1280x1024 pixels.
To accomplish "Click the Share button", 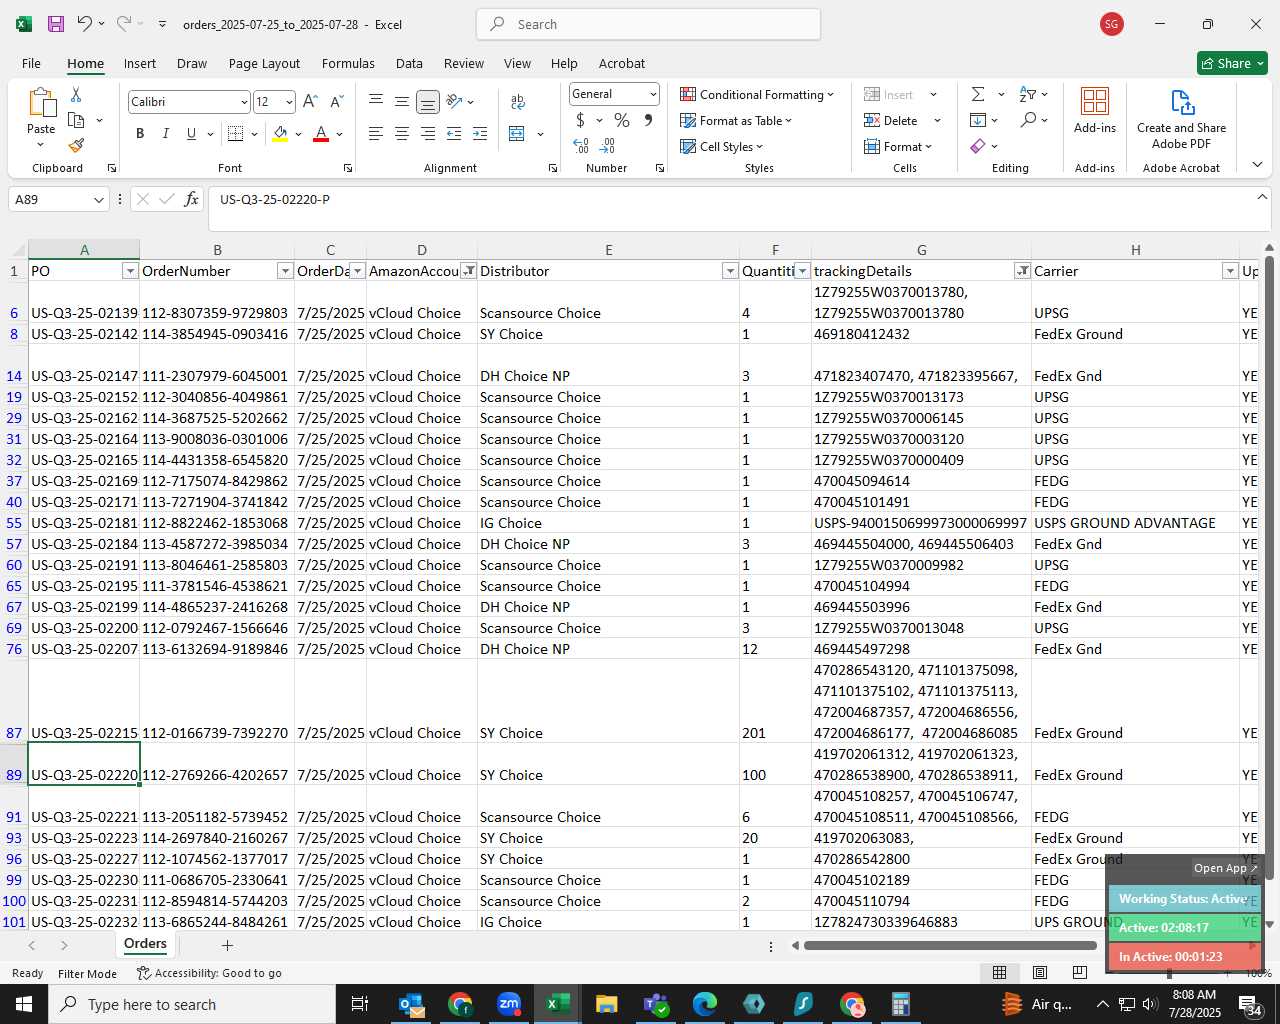I will pyautogui.click(x=1232, y=63).
